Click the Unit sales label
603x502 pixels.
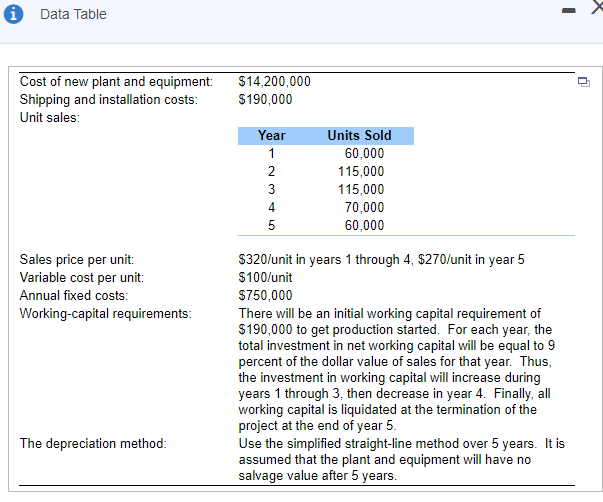[x=50, y=117]
